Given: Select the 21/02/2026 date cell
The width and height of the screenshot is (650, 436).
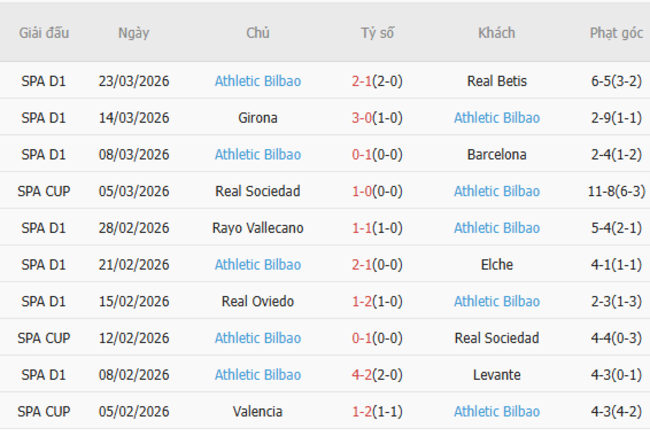Looking at the screenshot, I should coord(133,265).
